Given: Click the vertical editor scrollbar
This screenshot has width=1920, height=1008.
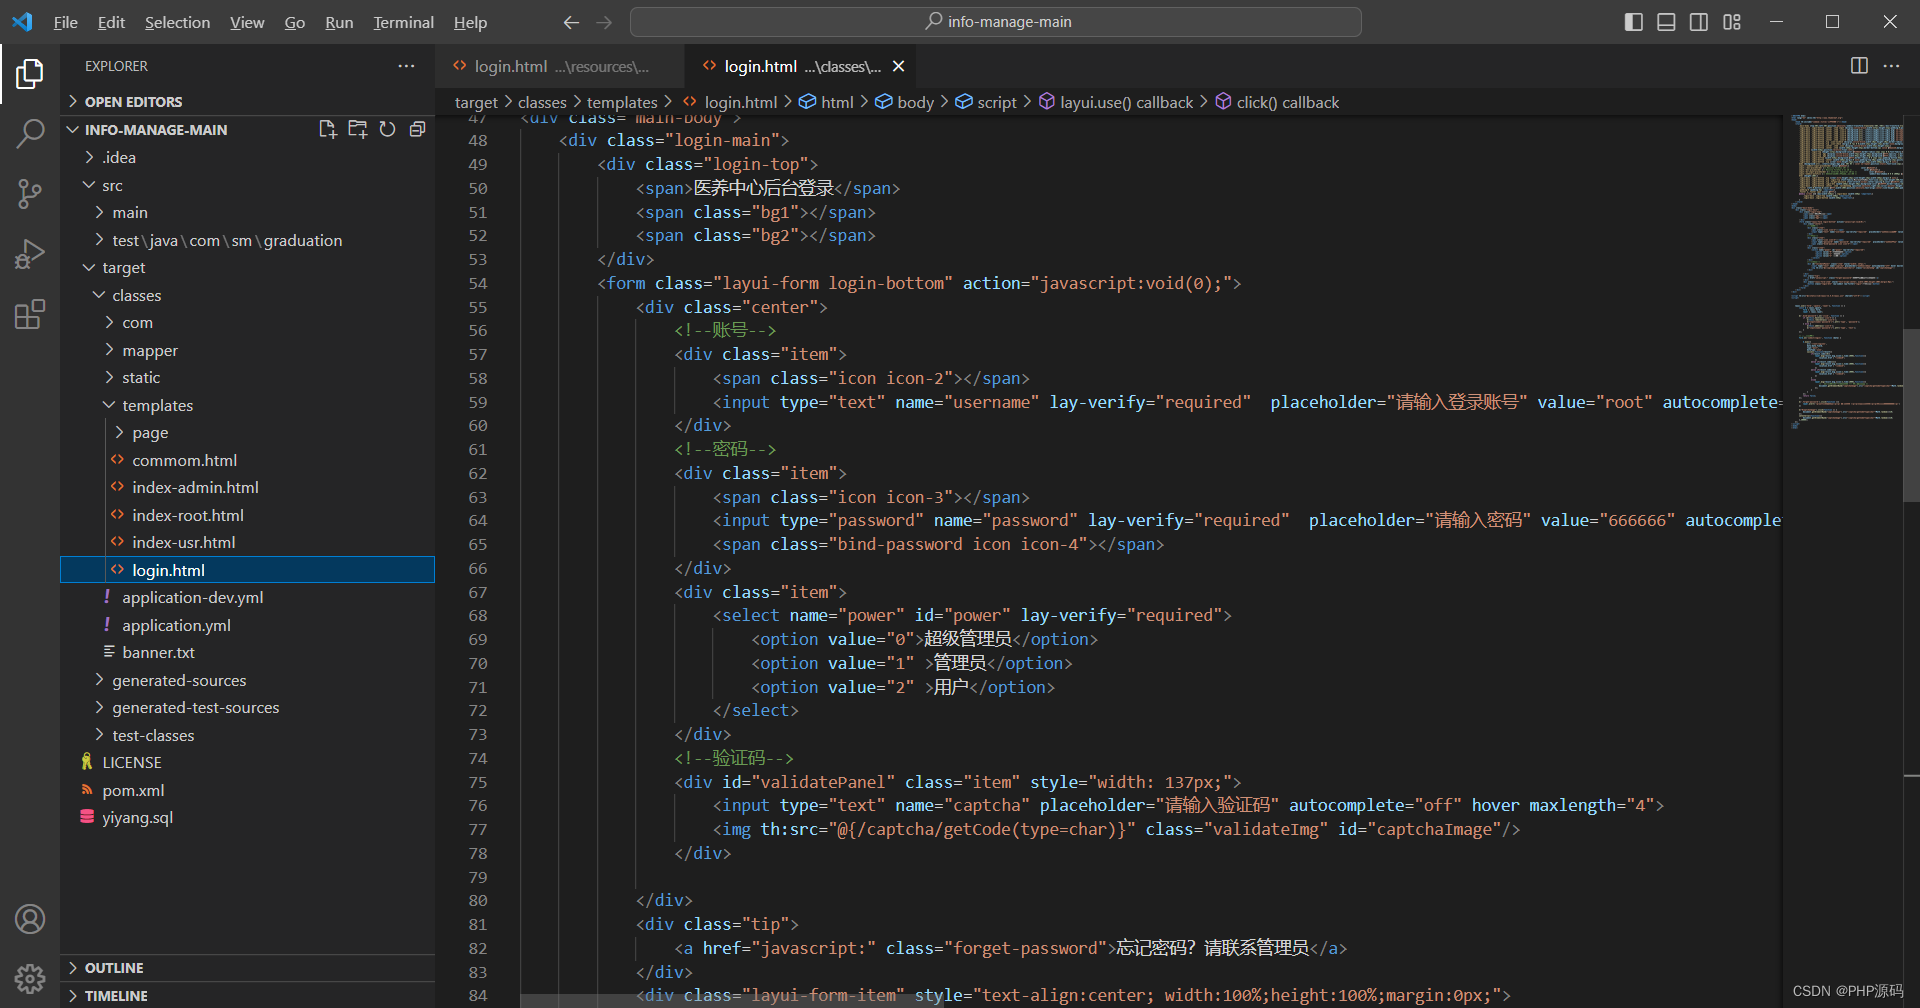Looking at the screenshot, I should point(1912,414).
